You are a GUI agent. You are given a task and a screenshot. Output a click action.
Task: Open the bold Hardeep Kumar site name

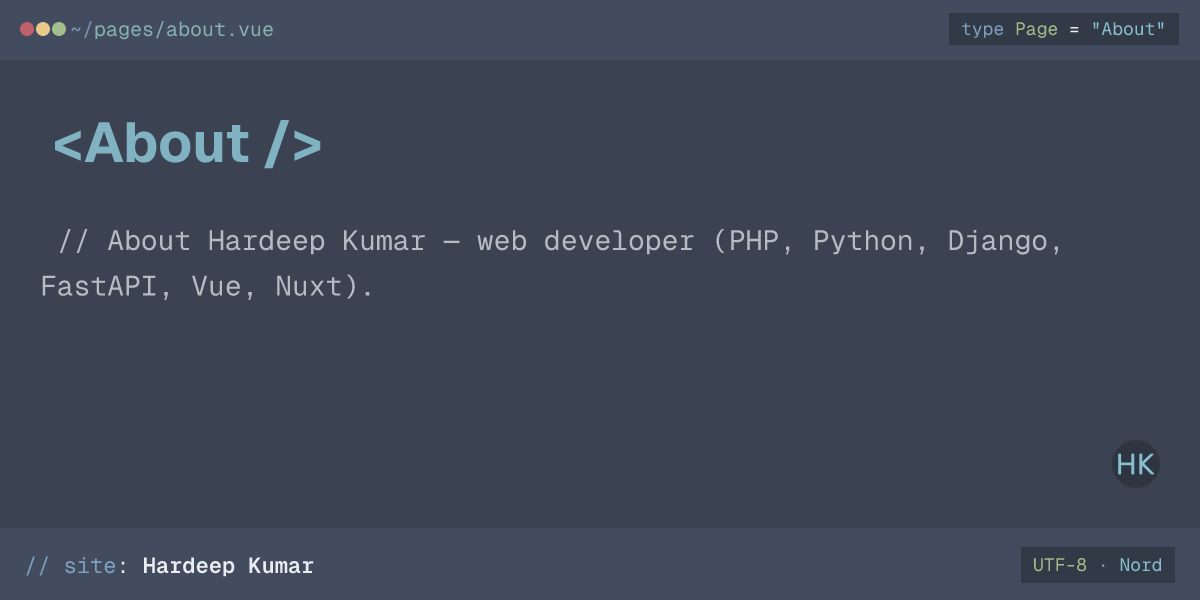click(x=228, y=566)
